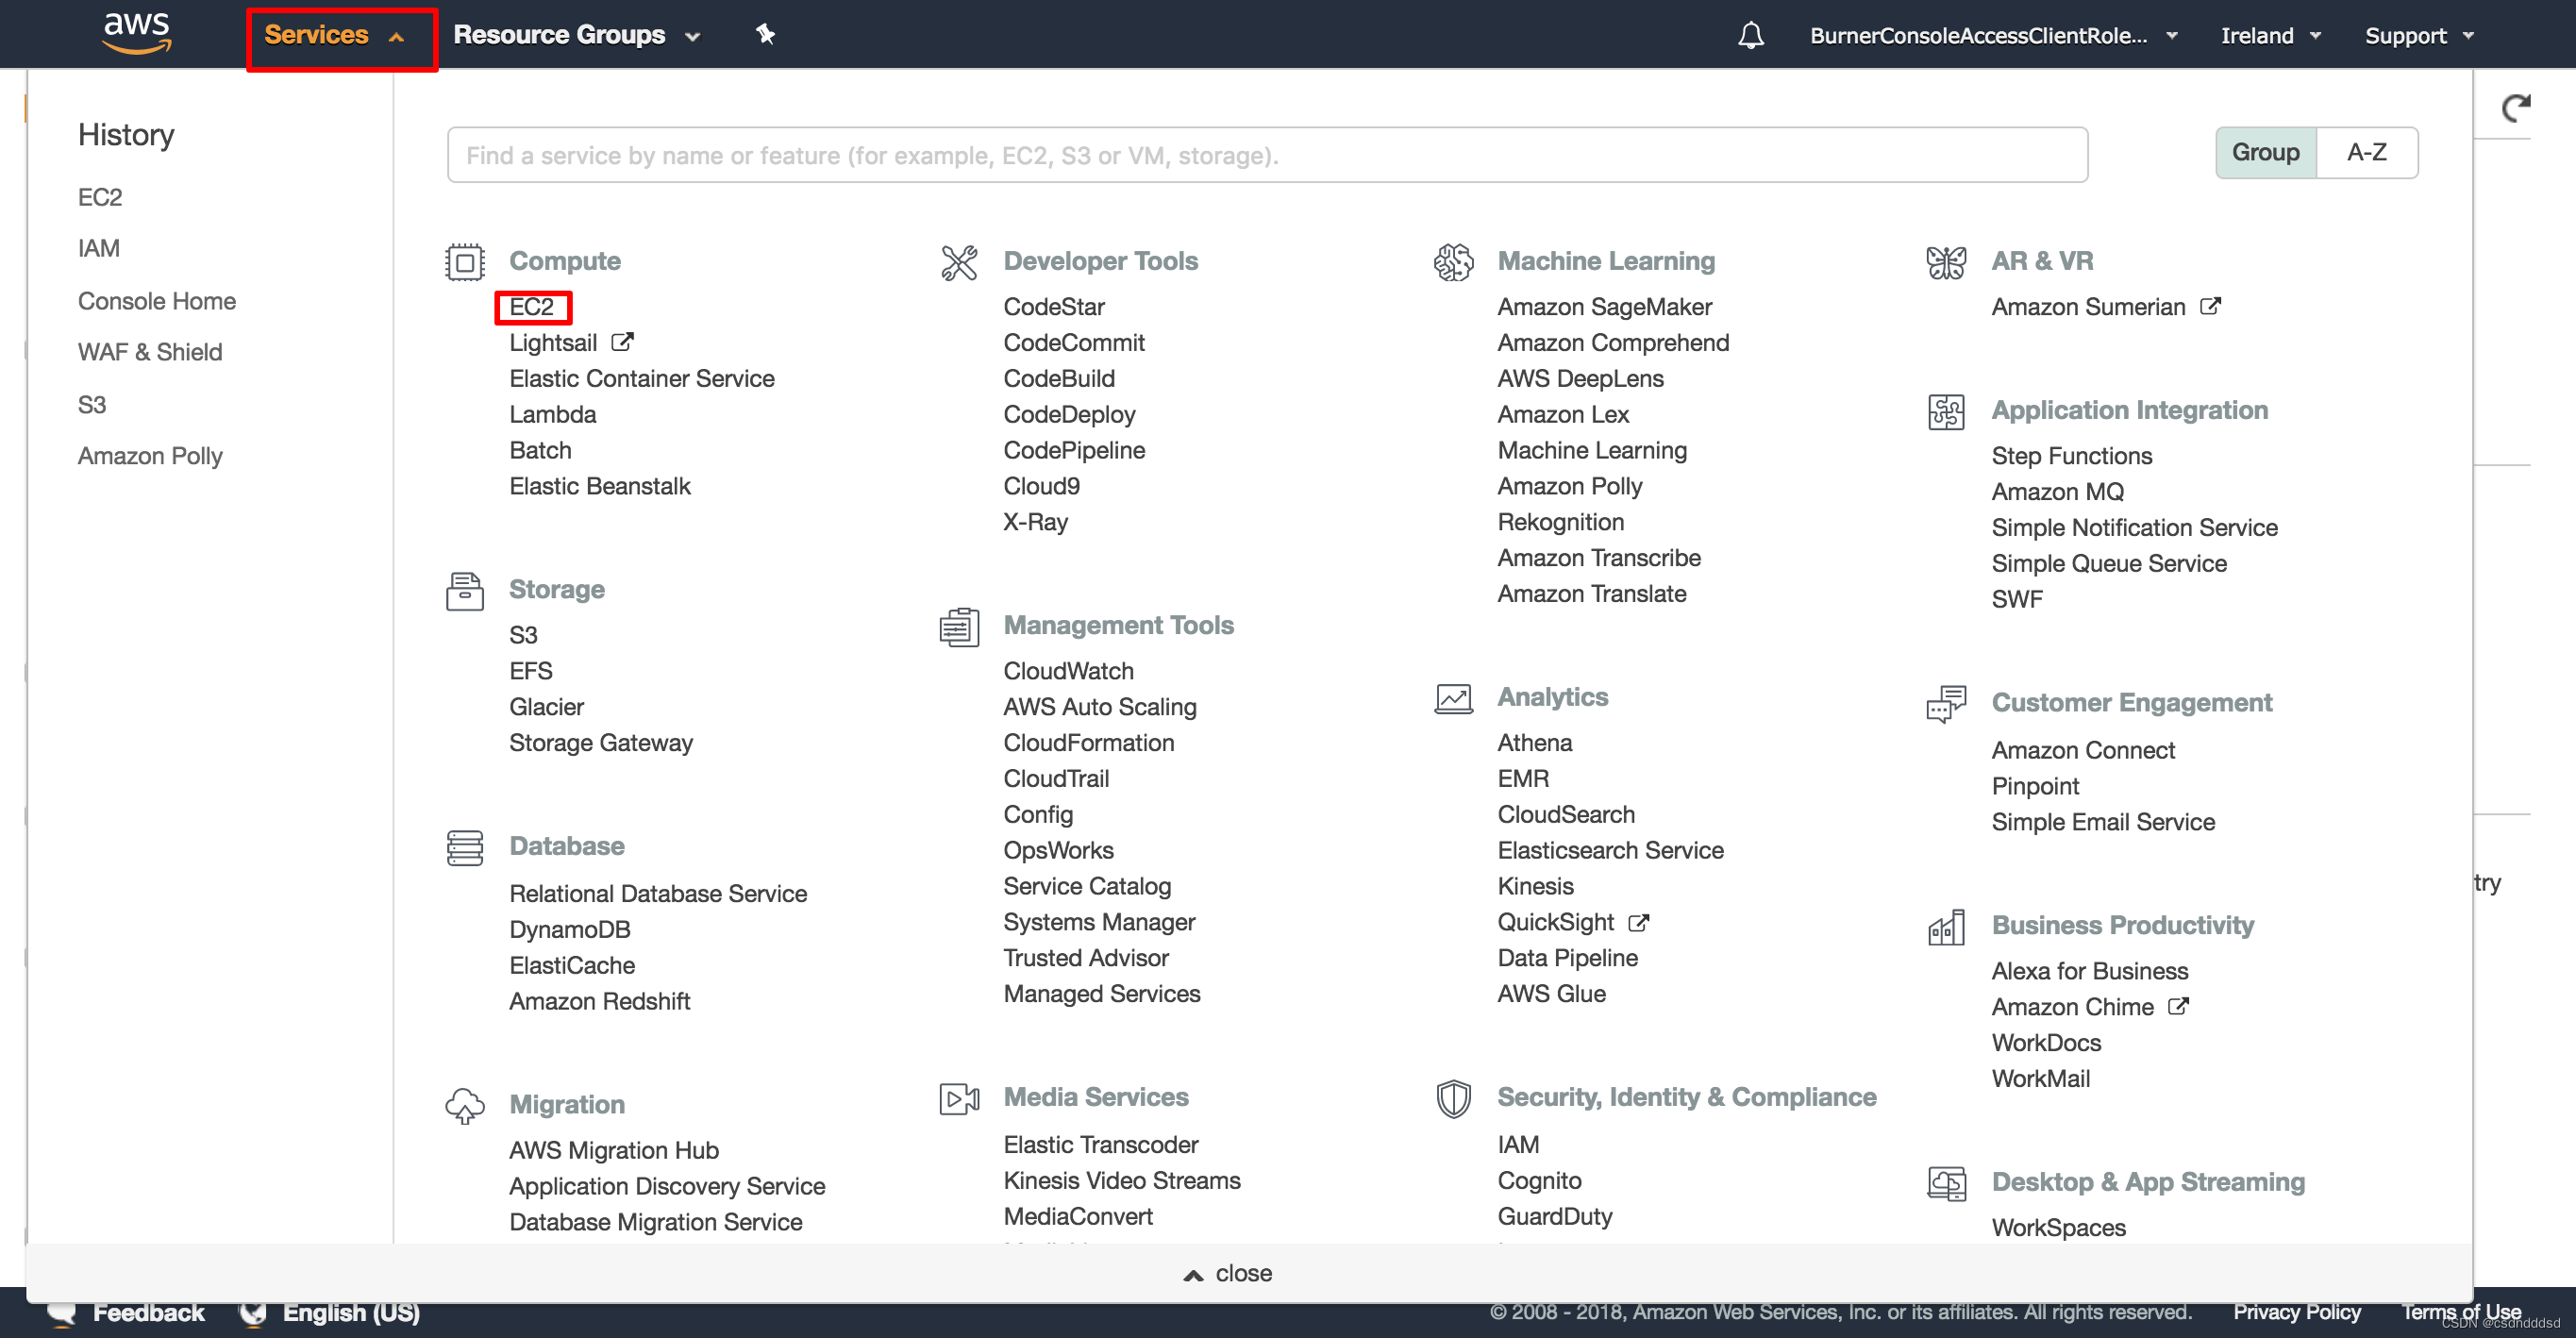
Task: Open Cognito under Security
Action: pos(1539,1180)
